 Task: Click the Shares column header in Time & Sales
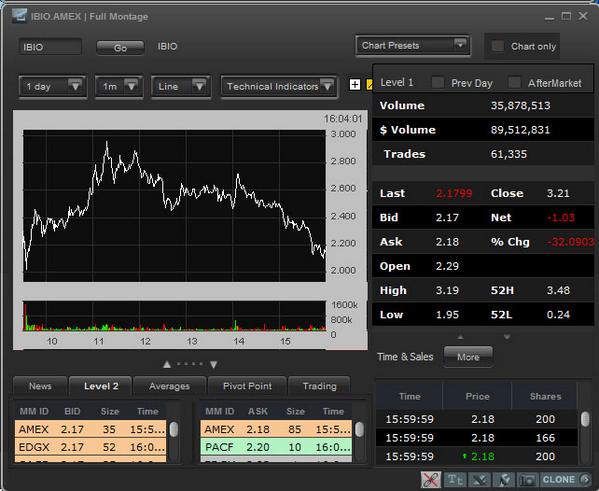[545, 396]
